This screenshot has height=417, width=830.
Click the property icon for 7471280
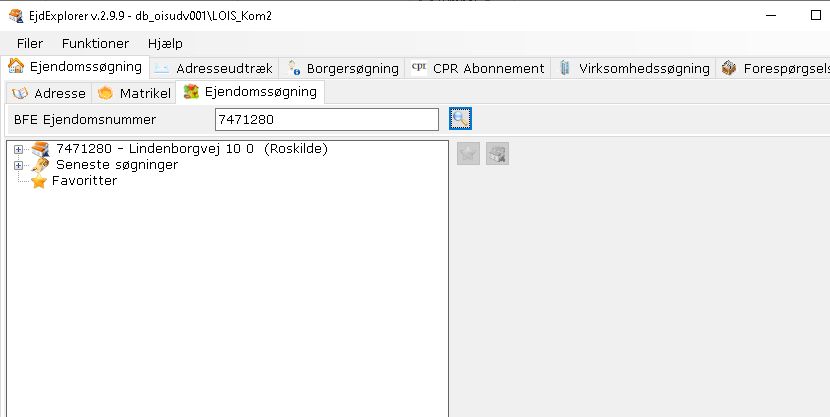click(40, 149)
